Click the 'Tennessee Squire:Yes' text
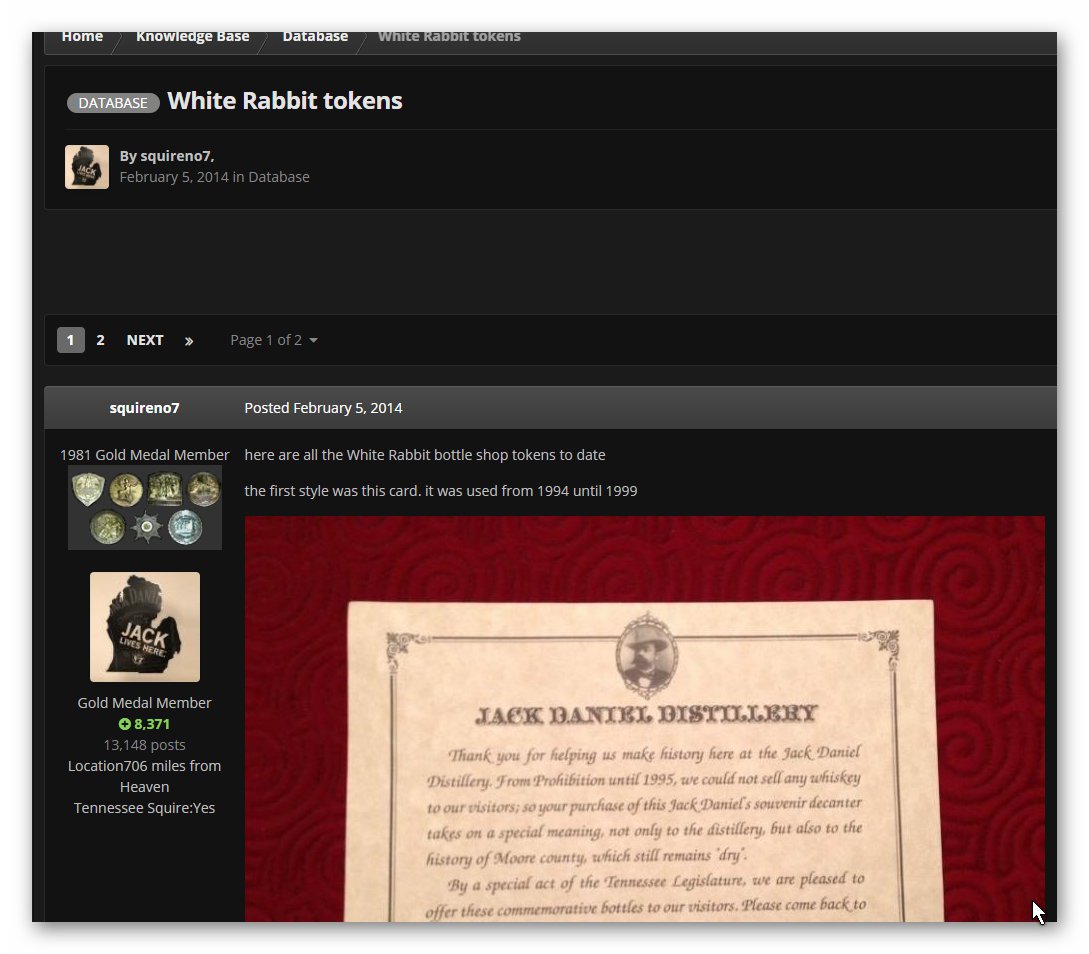 144,808
